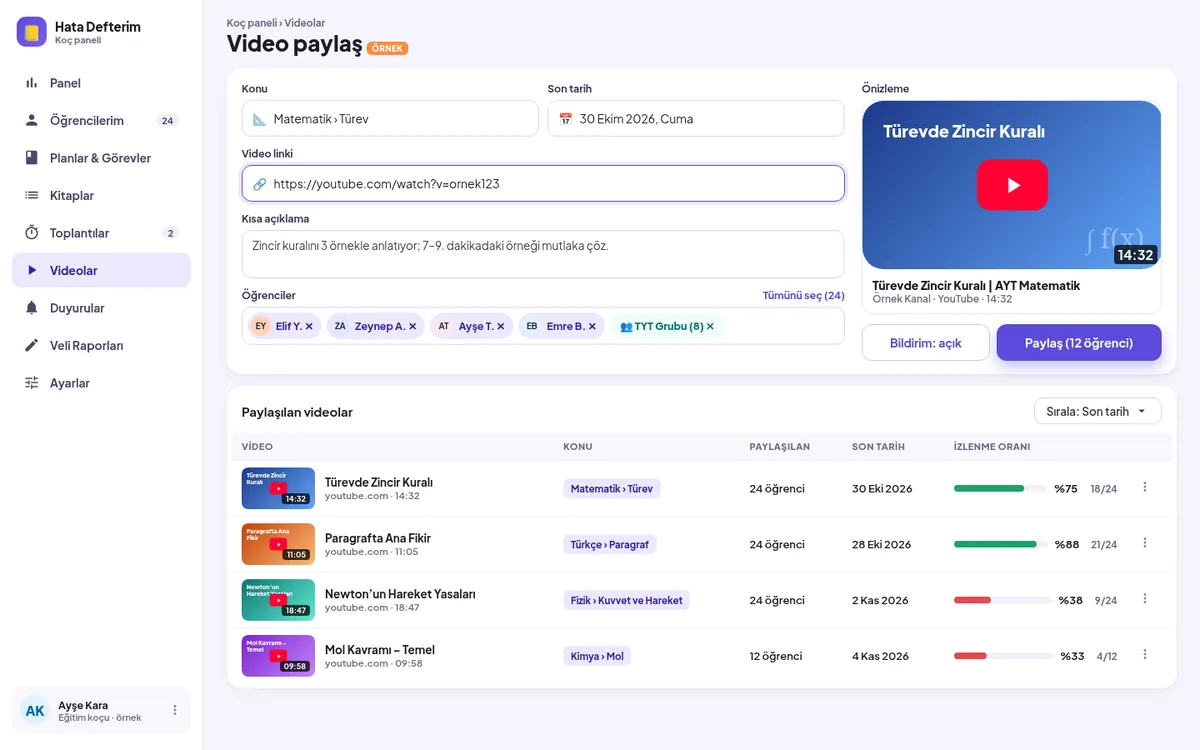This screenshot has height=750, width=1200.
Task: Click the Öğrencilerim person icon
Action: 32,121
